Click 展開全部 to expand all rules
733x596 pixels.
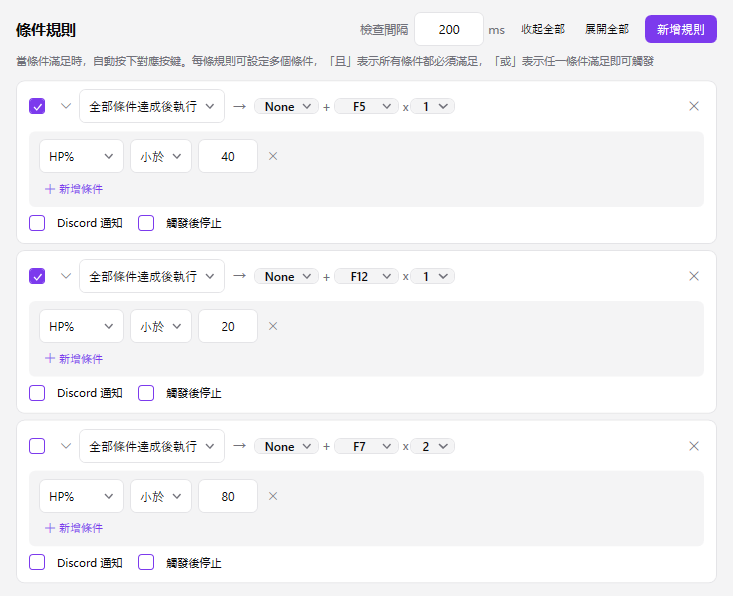[607, 29]
